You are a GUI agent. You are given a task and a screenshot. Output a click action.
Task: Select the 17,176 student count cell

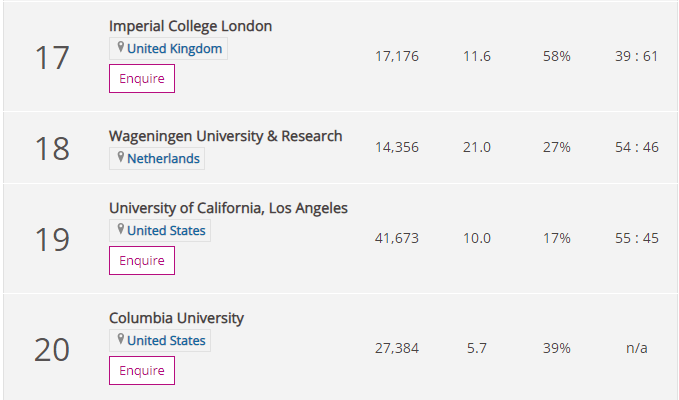pos(397,56)
